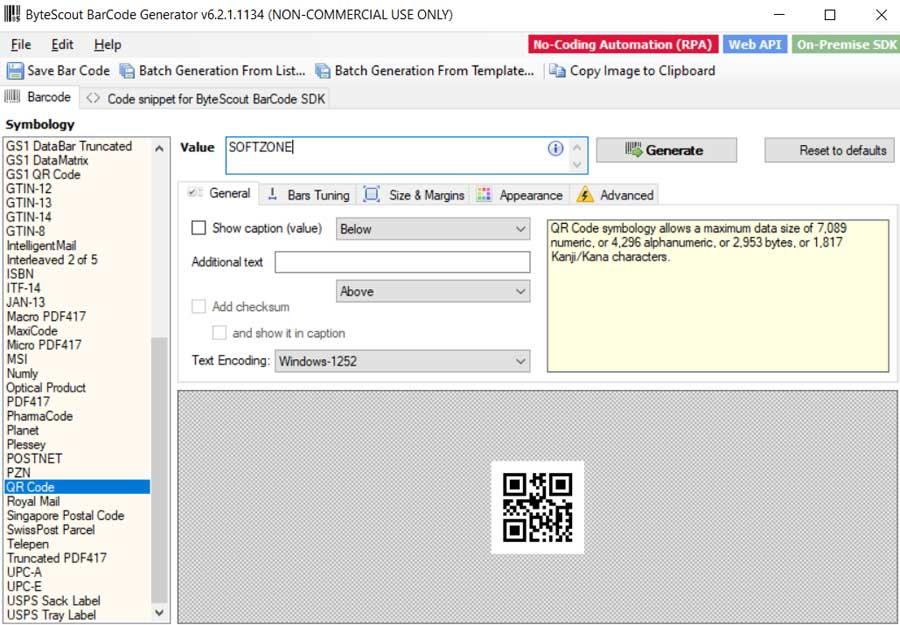Click the barcode icon on Barcode tab
Screen dimensions: 900x625
13,96
